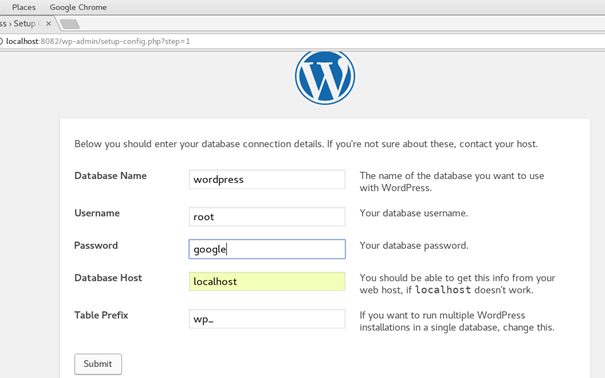The width and height of the screenshot is (605, 378).
Task: Submit the database connection form
Action: tap(98, 364)
